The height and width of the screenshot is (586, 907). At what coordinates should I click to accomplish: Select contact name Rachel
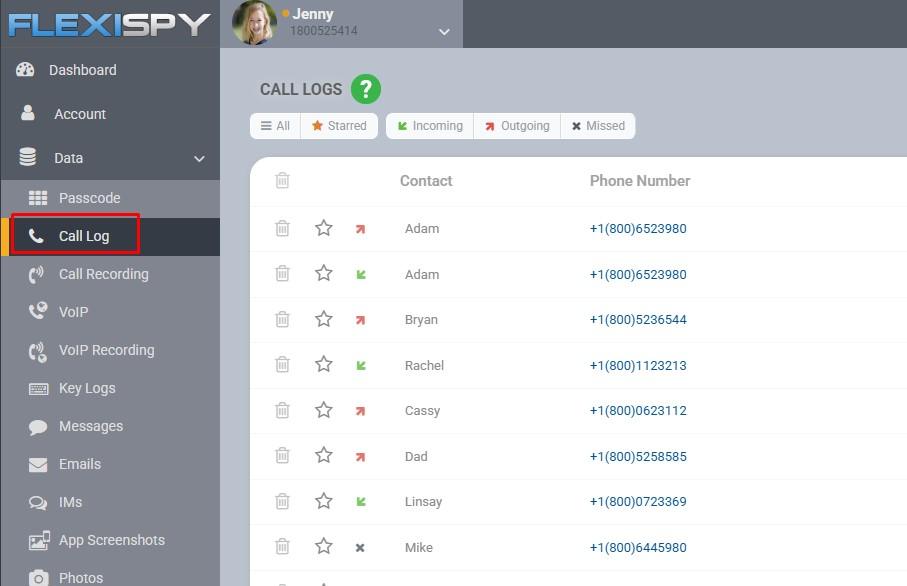pos(425,366)
